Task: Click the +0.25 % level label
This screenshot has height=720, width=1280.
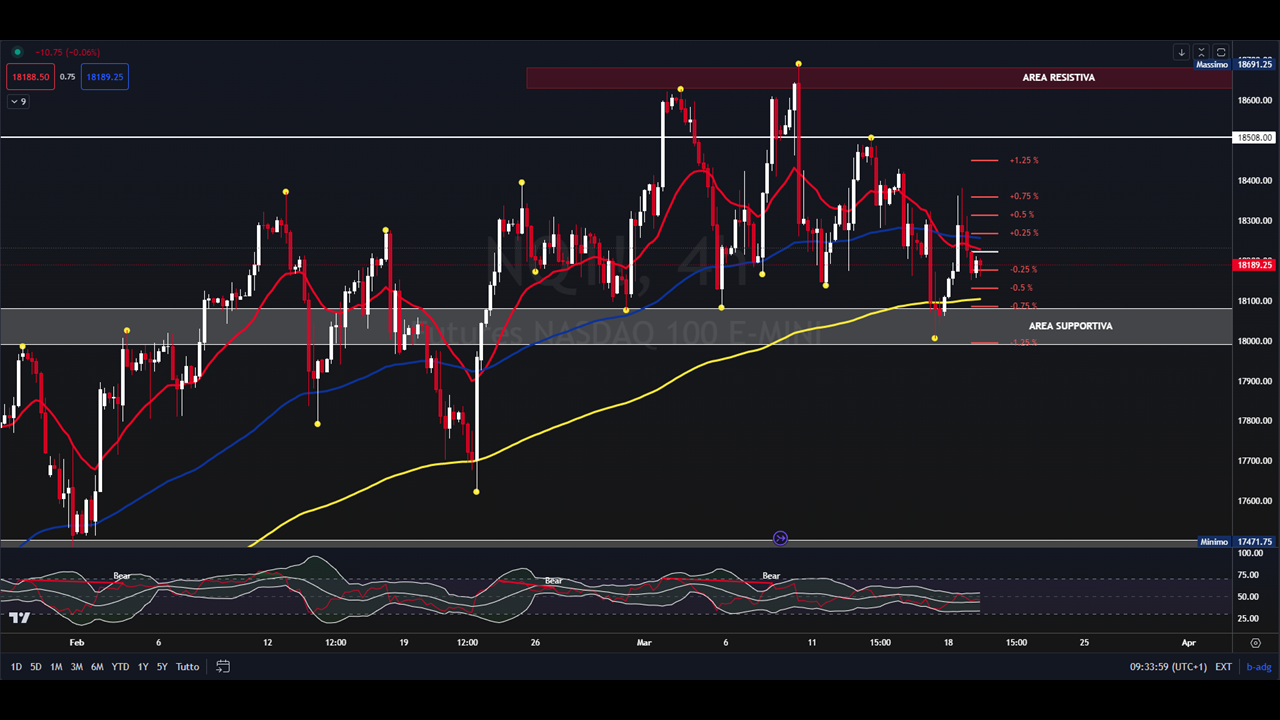Action: coord(1024,233)
